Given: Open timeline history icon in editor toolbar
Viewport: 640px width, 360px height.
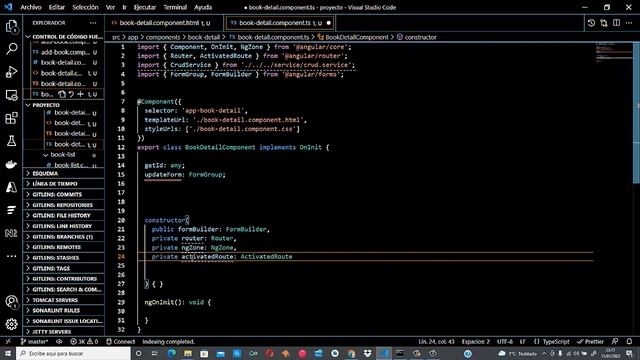Looking at the screenshot, I should tap(591, 23).
